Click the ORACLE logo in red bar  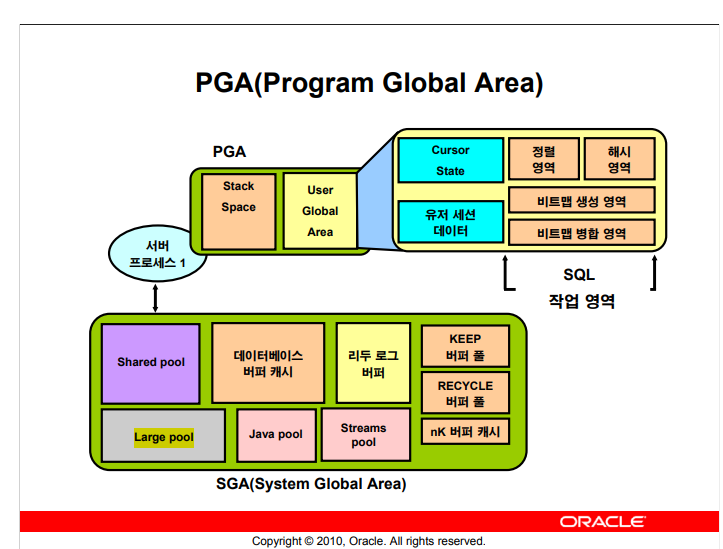(603, 522)
